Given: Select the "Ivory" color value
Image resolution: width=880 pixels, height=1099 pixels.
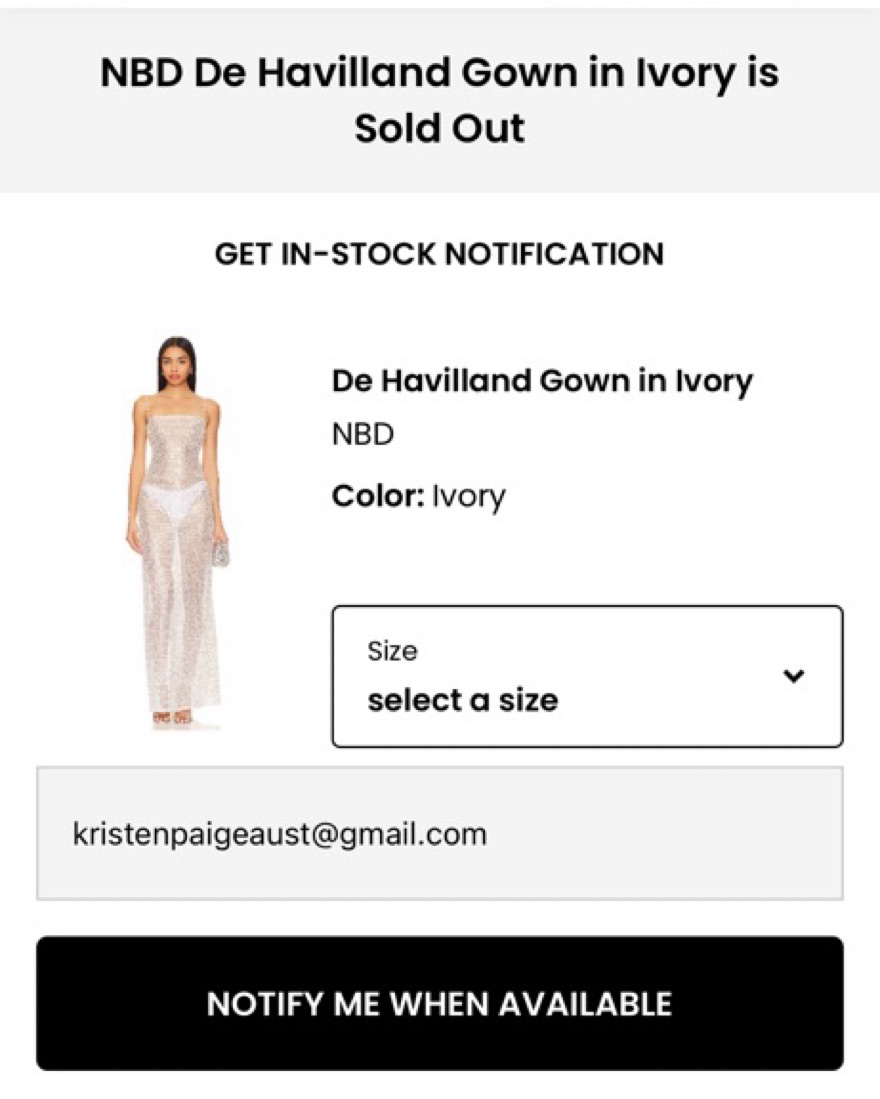Looking at the screenshot, I should pos(468,496).
